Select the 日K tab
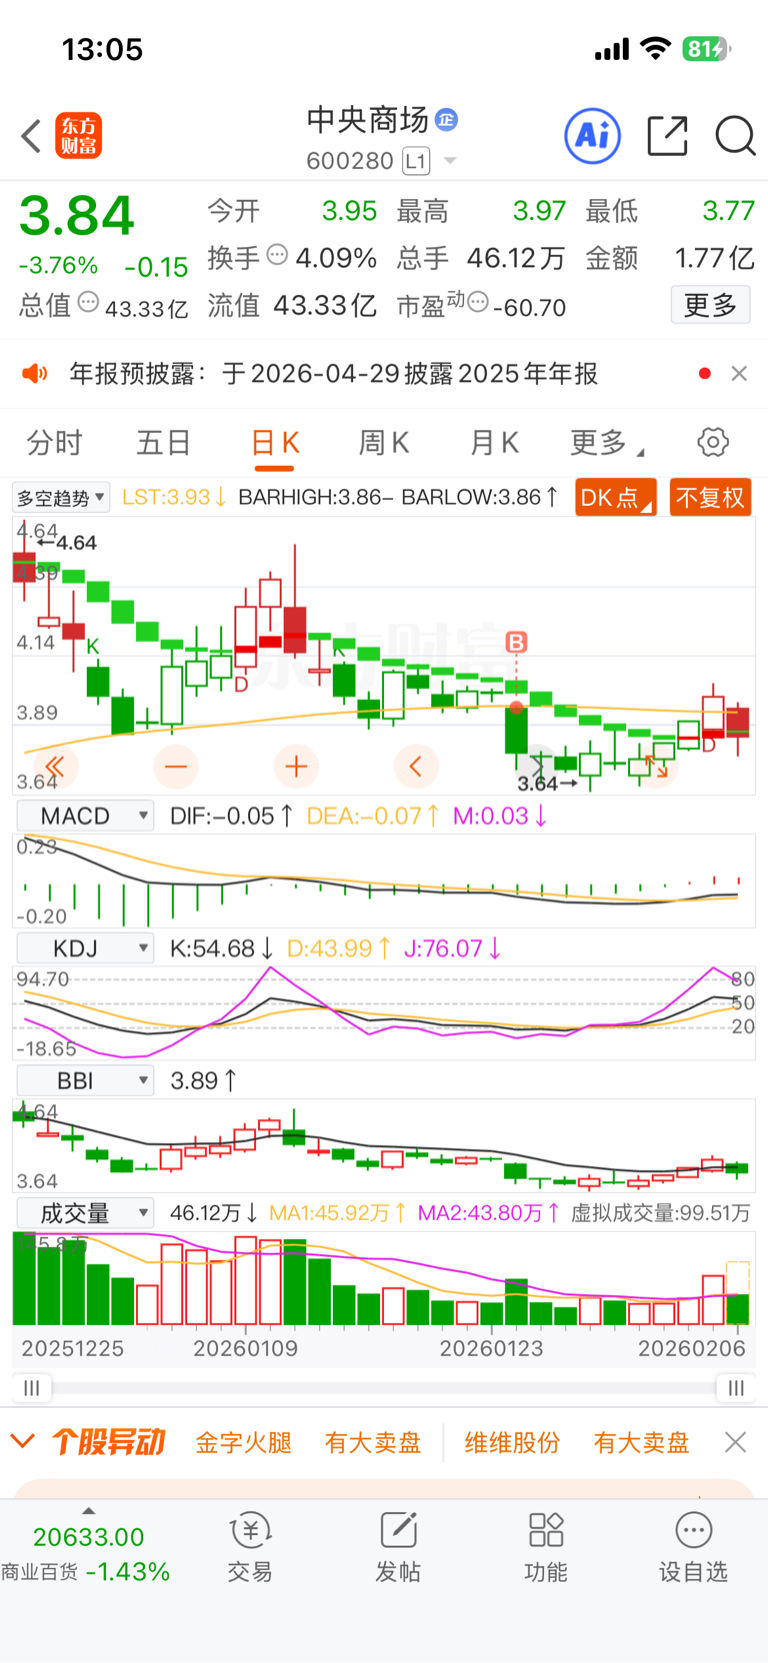Screen dimensions: 768x1663 (x=275, y=442)
